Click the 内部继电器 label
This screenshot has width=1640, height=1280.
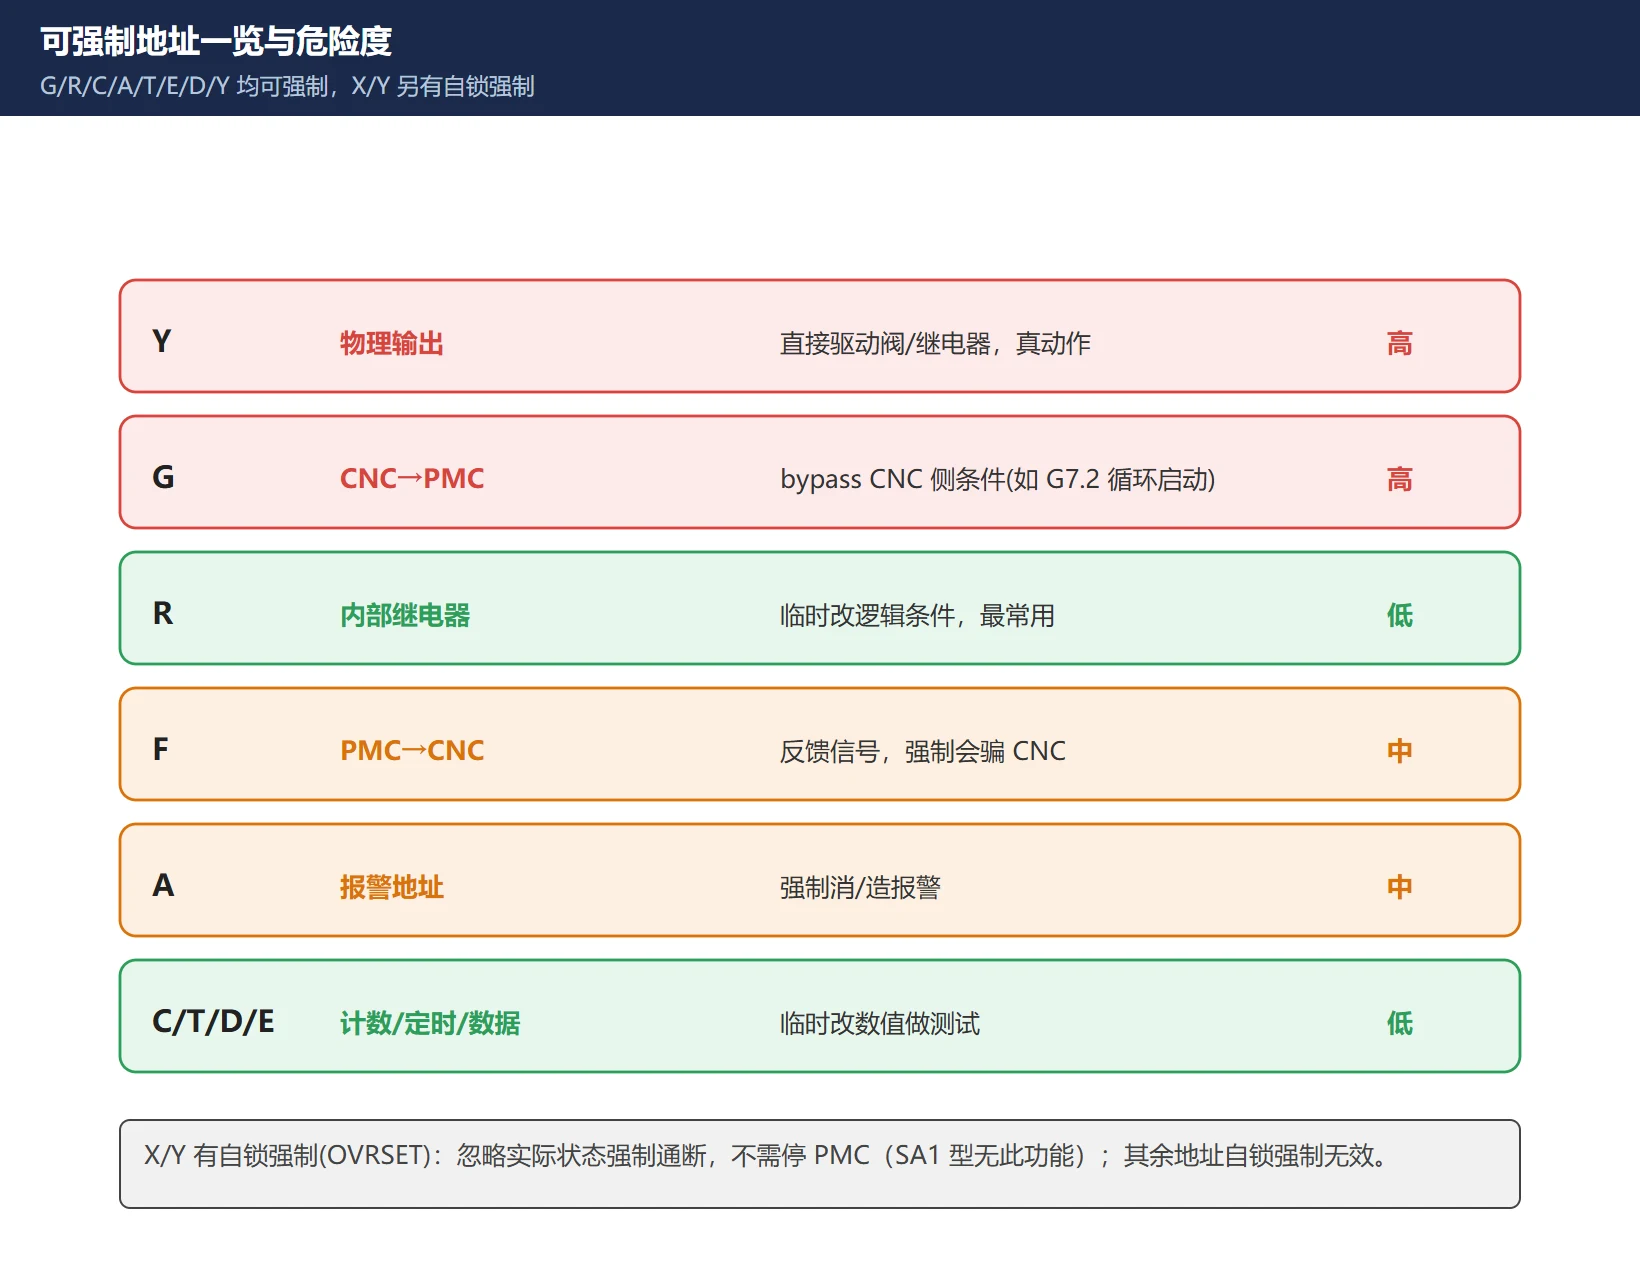(405, 615)
